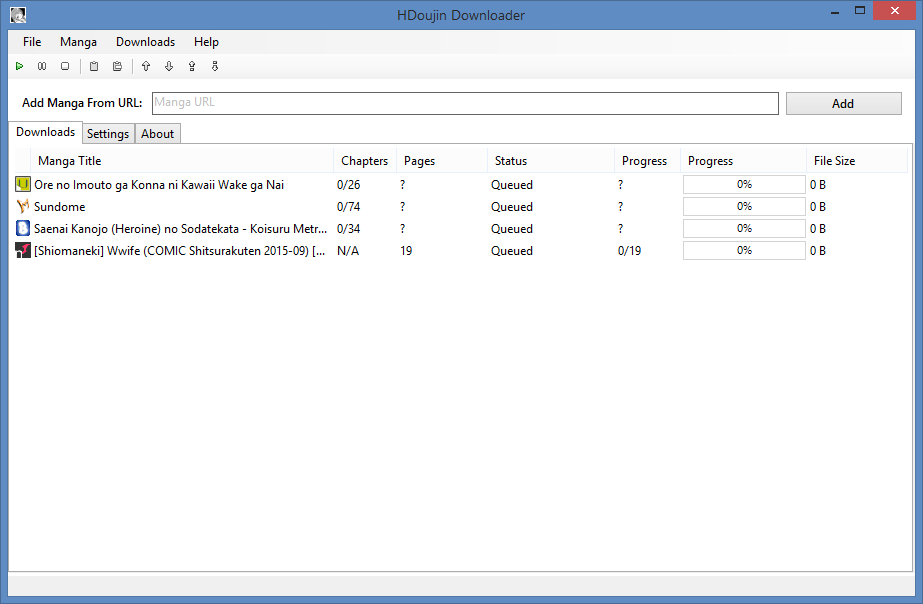The width and height of the screenshot is (923, 604).
Task: Close the HDoujin Downloader window
Action: point(894,11)
